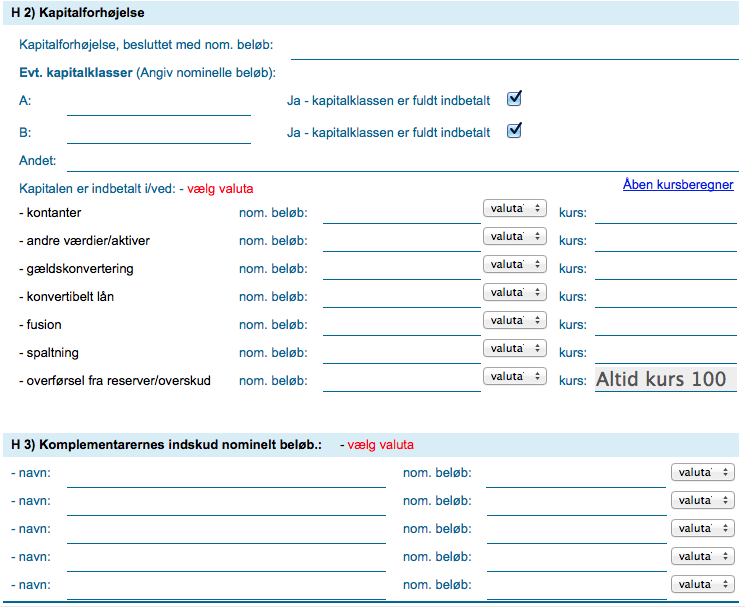The width and height of the screenshot is (745, 607).
Task: Focus kontanter kurs field
Action: (666, 212)
